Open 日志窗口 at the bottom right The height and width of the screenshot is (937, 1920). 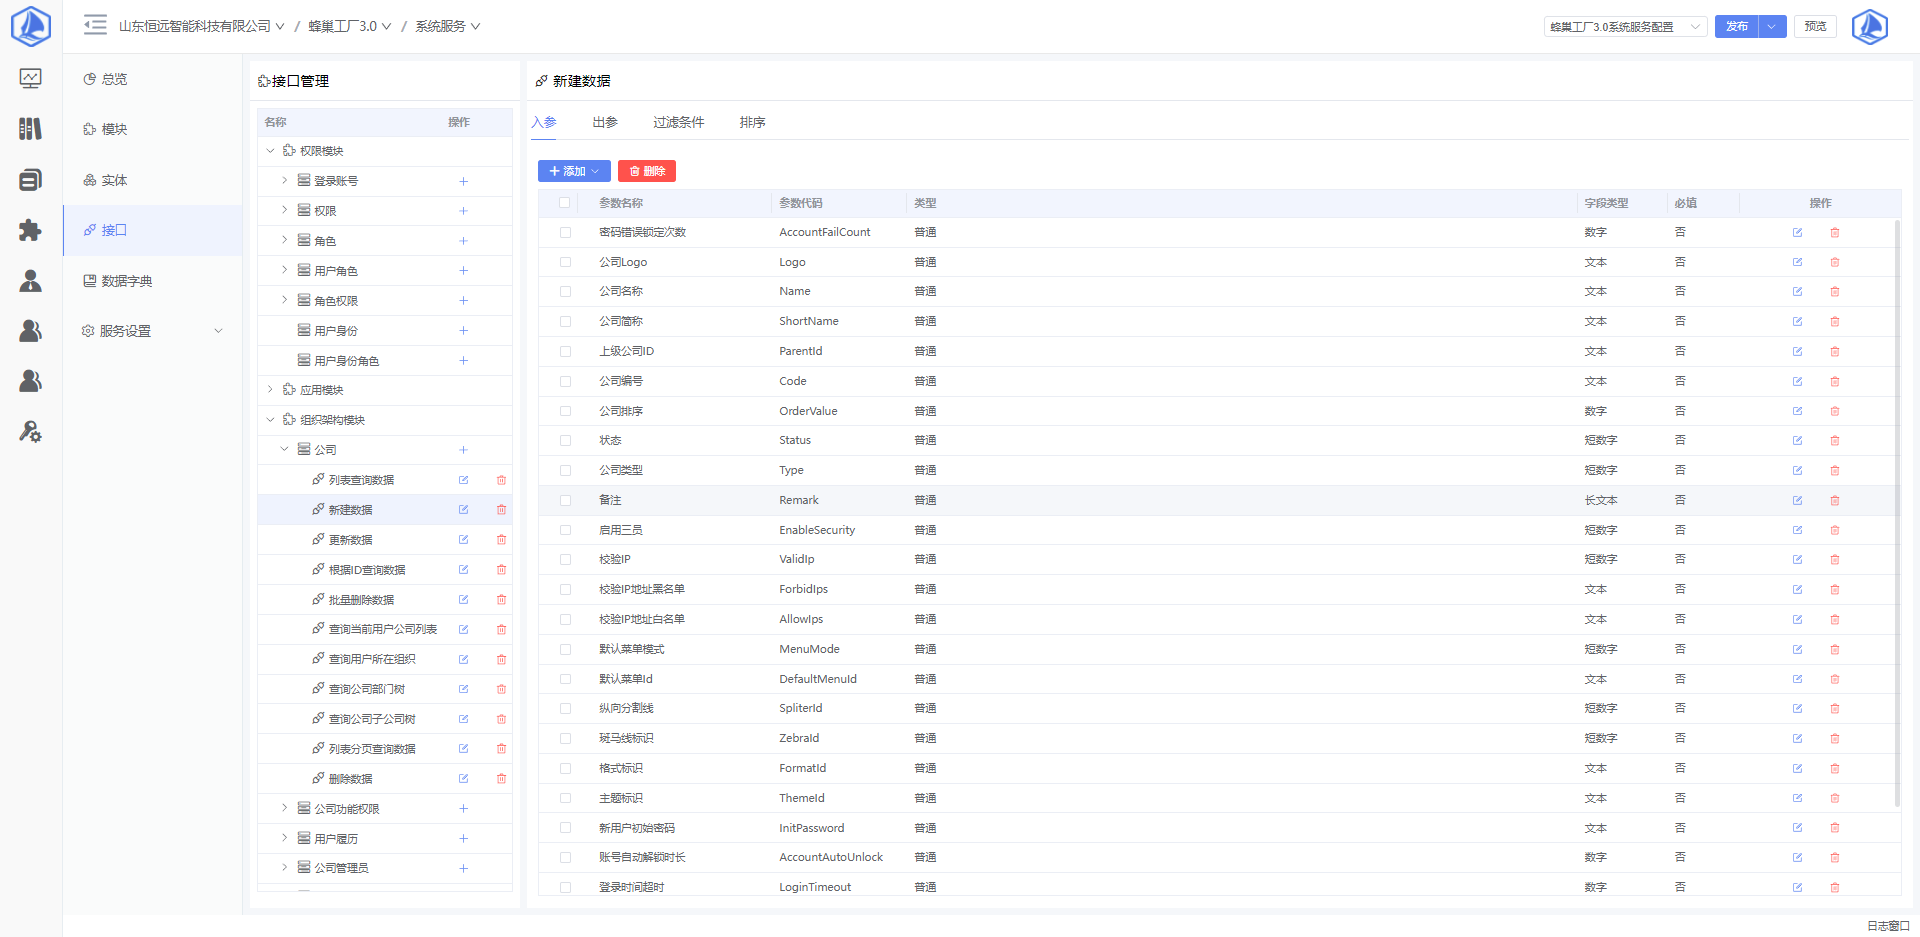coord(1887,926)
